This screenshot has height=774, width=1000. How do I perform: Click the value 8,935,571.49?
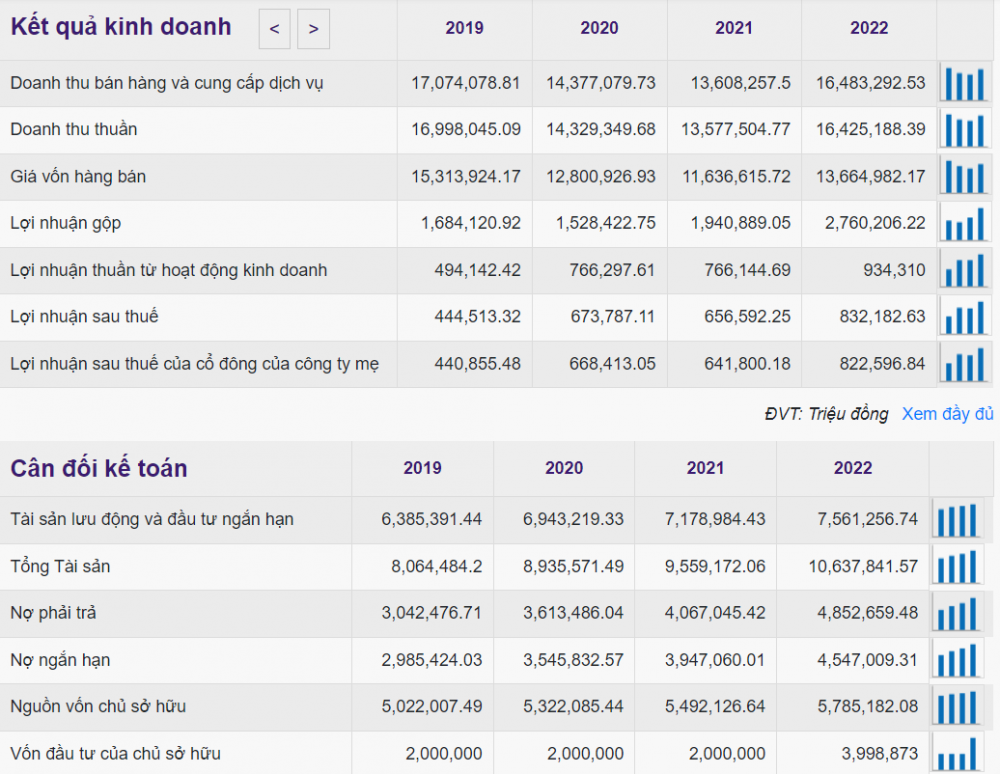573,566
